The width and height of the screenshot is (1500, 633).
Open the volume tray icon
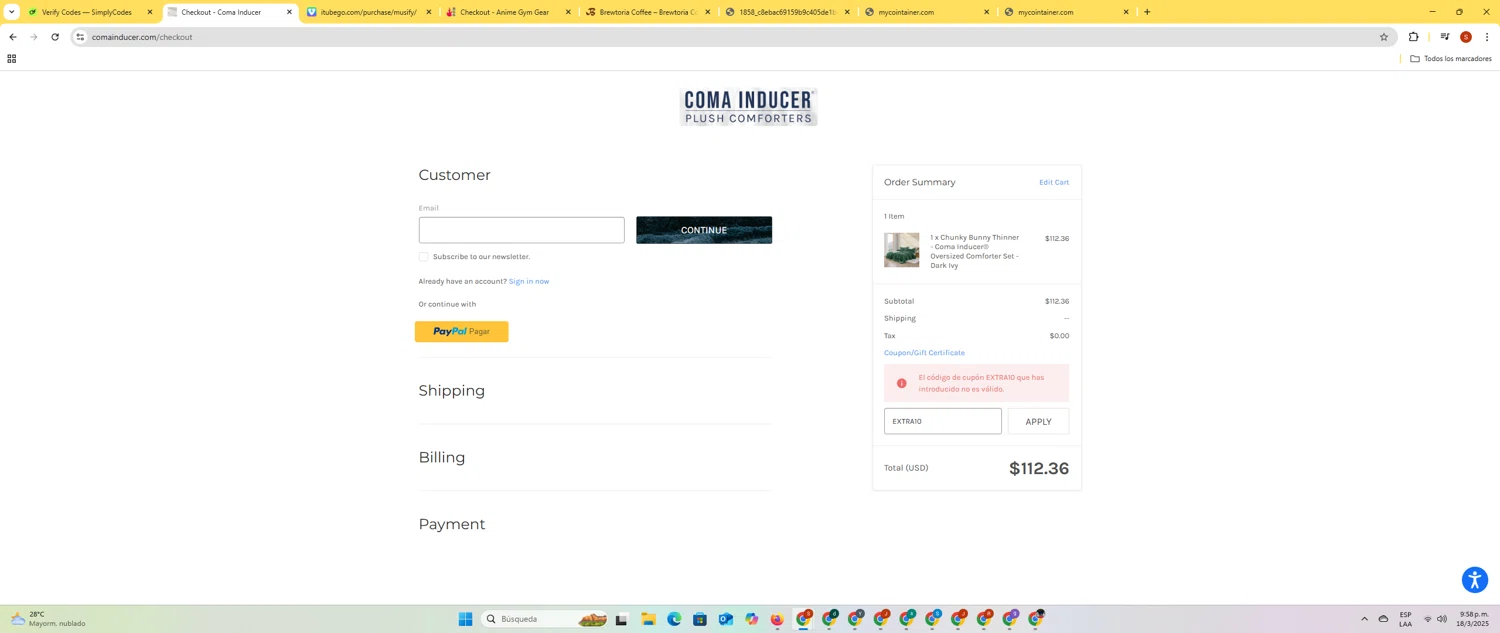coord(1442,619)
